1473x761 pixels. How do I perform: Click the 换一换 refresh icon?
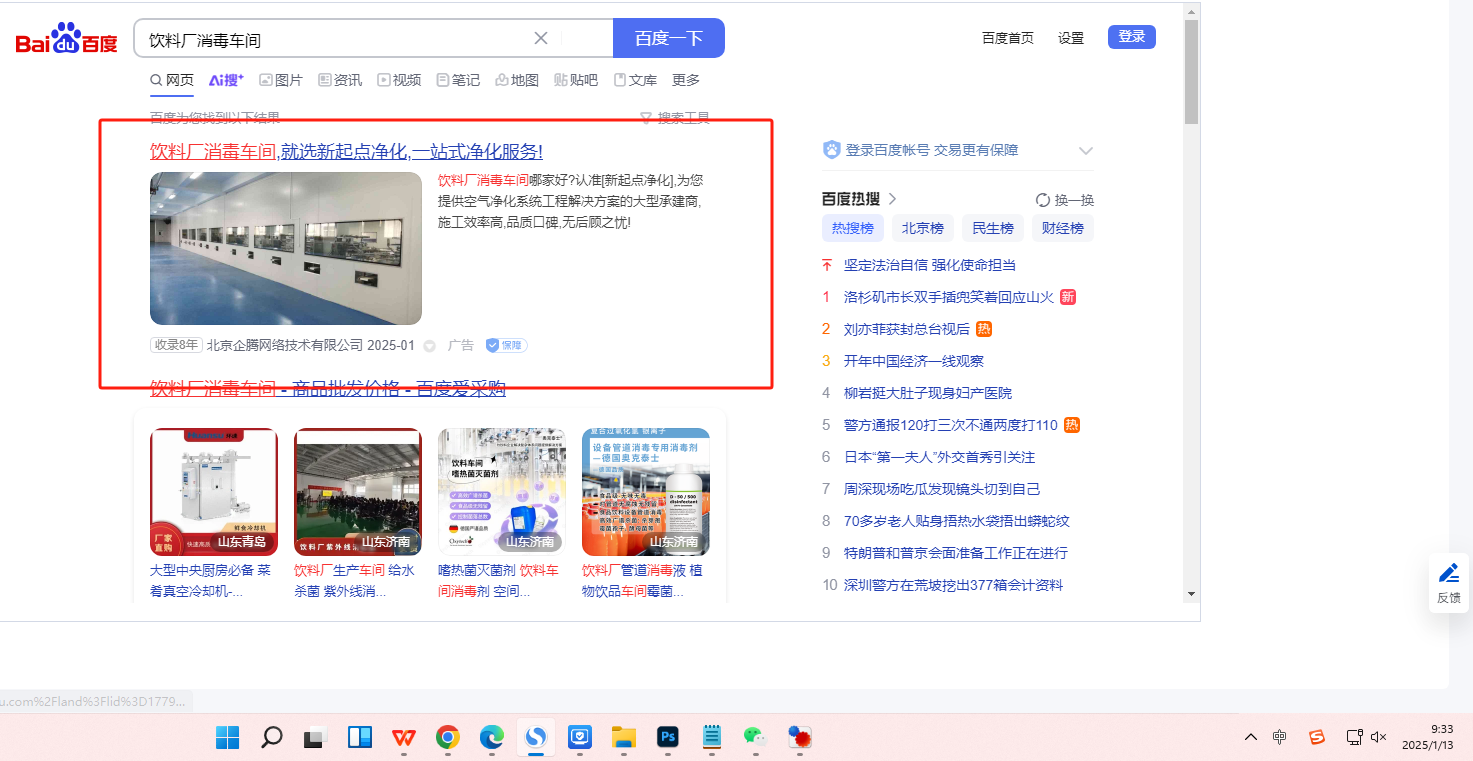tap(1043, 200)
